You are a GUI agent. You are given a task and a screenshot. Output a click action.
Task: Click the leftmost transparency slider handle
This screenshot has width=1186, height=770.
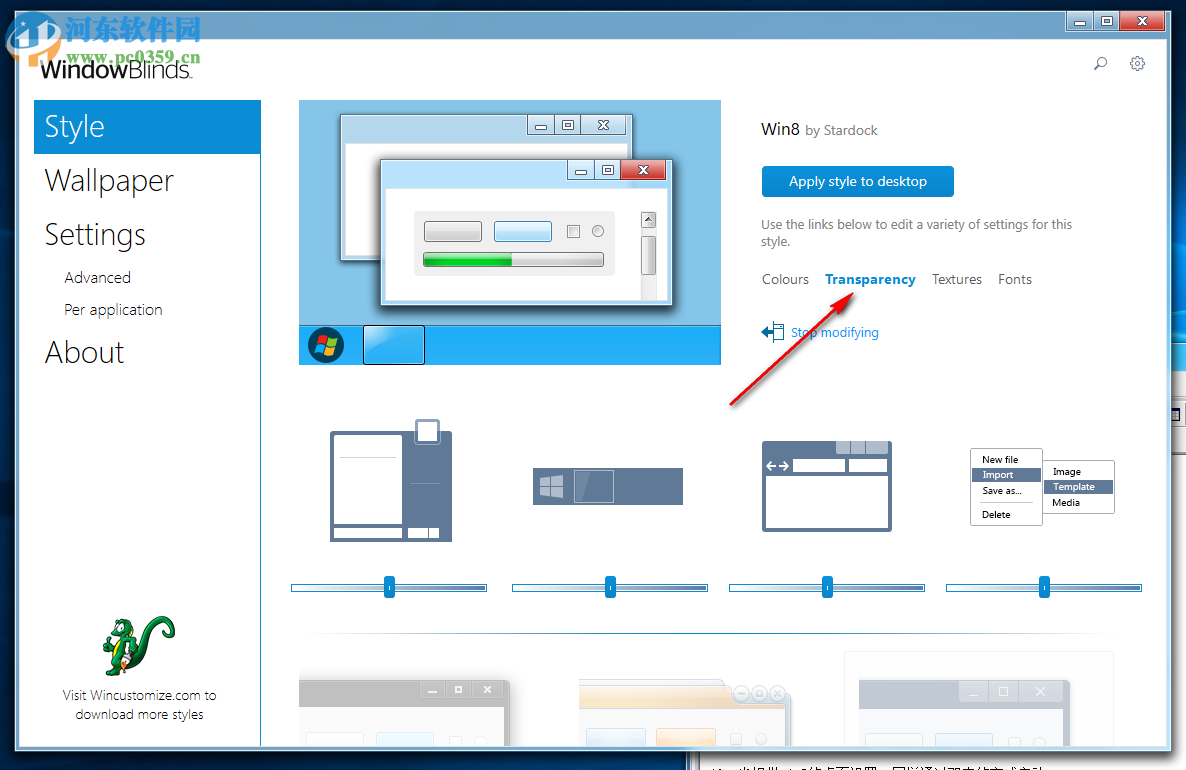click(x=389, y=587)
